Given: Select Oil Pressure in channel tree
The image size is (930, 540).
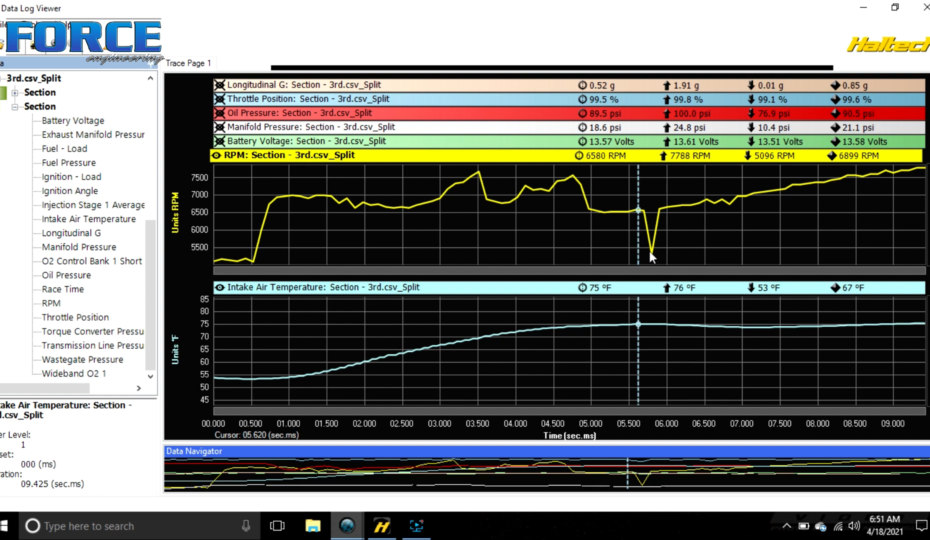Looking at the screenshot, I should [x=66, y=275].
